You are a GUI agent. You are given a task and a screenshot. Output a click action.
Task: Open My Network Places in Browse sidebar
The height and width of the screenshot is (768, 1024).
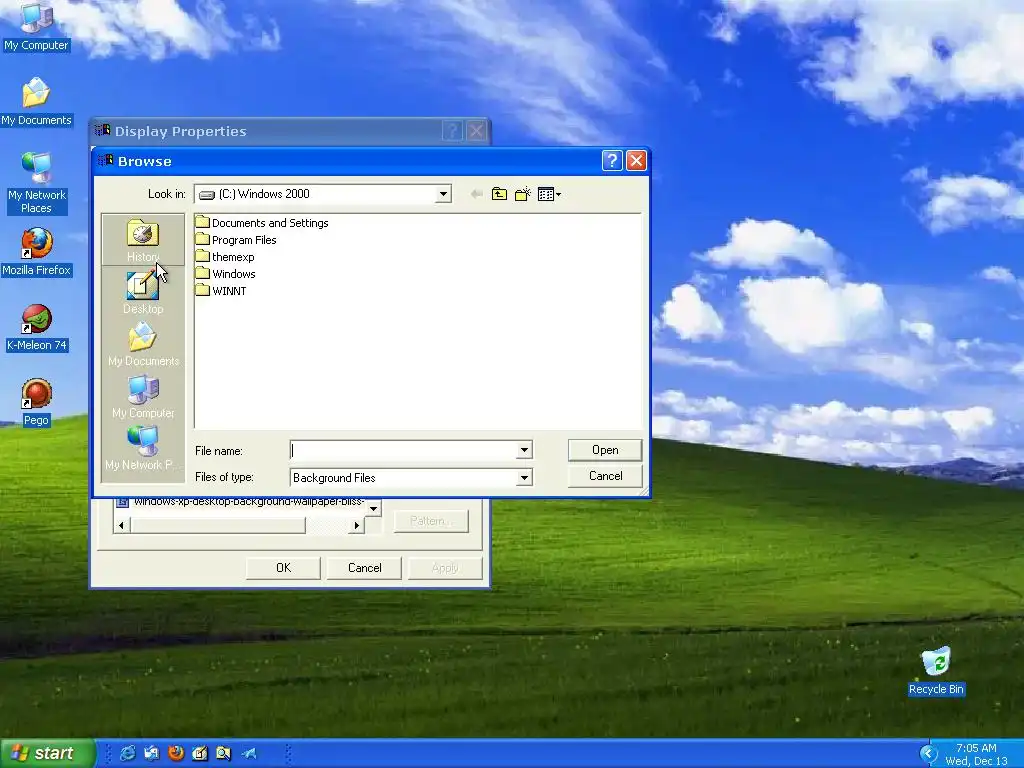(x=143, y=449)
